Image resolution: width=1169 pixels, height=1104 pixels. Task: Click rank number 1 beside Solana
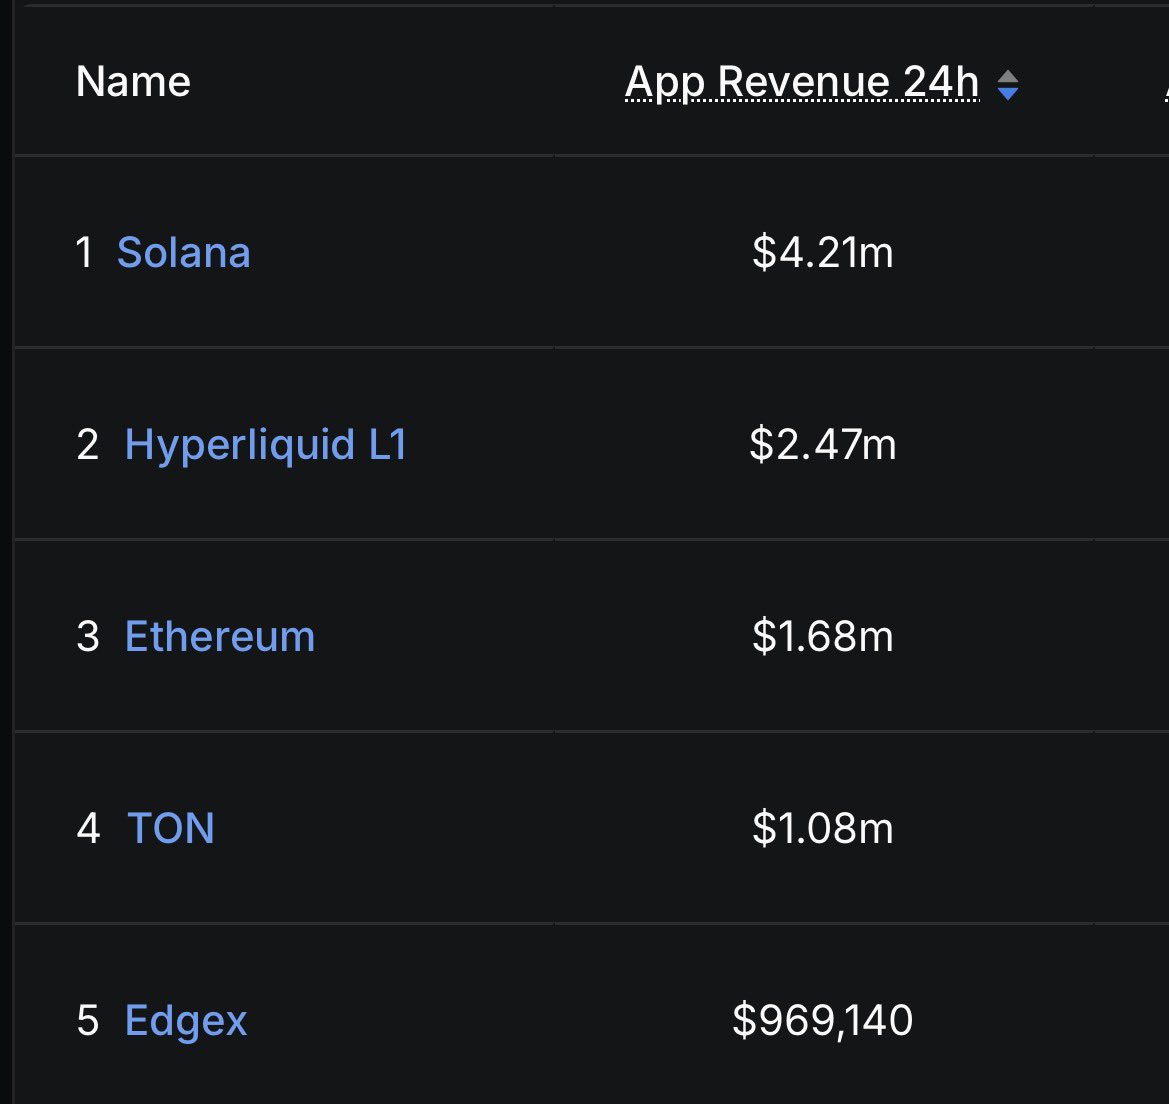pos(85,253)
